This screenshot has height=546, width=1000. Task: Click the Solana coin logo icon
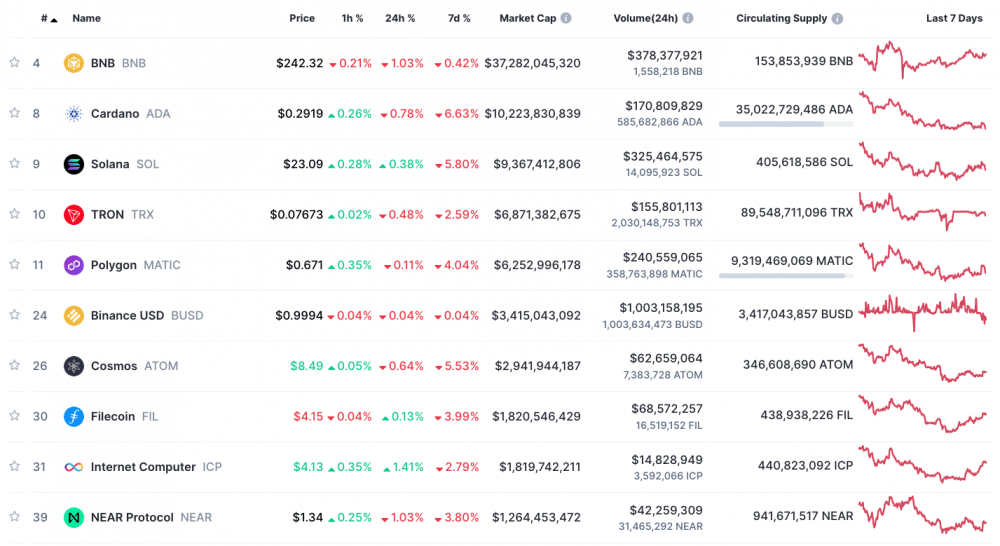click(73, 164)
